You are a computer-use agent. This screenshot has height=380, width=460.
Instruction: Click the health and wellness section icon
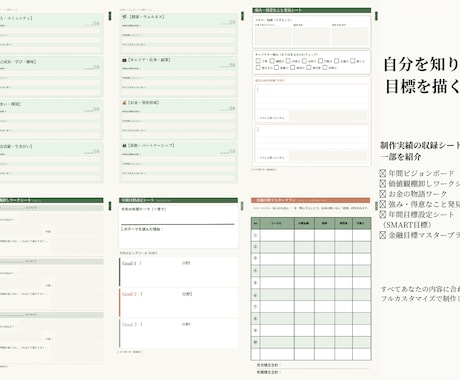(124, 17)
